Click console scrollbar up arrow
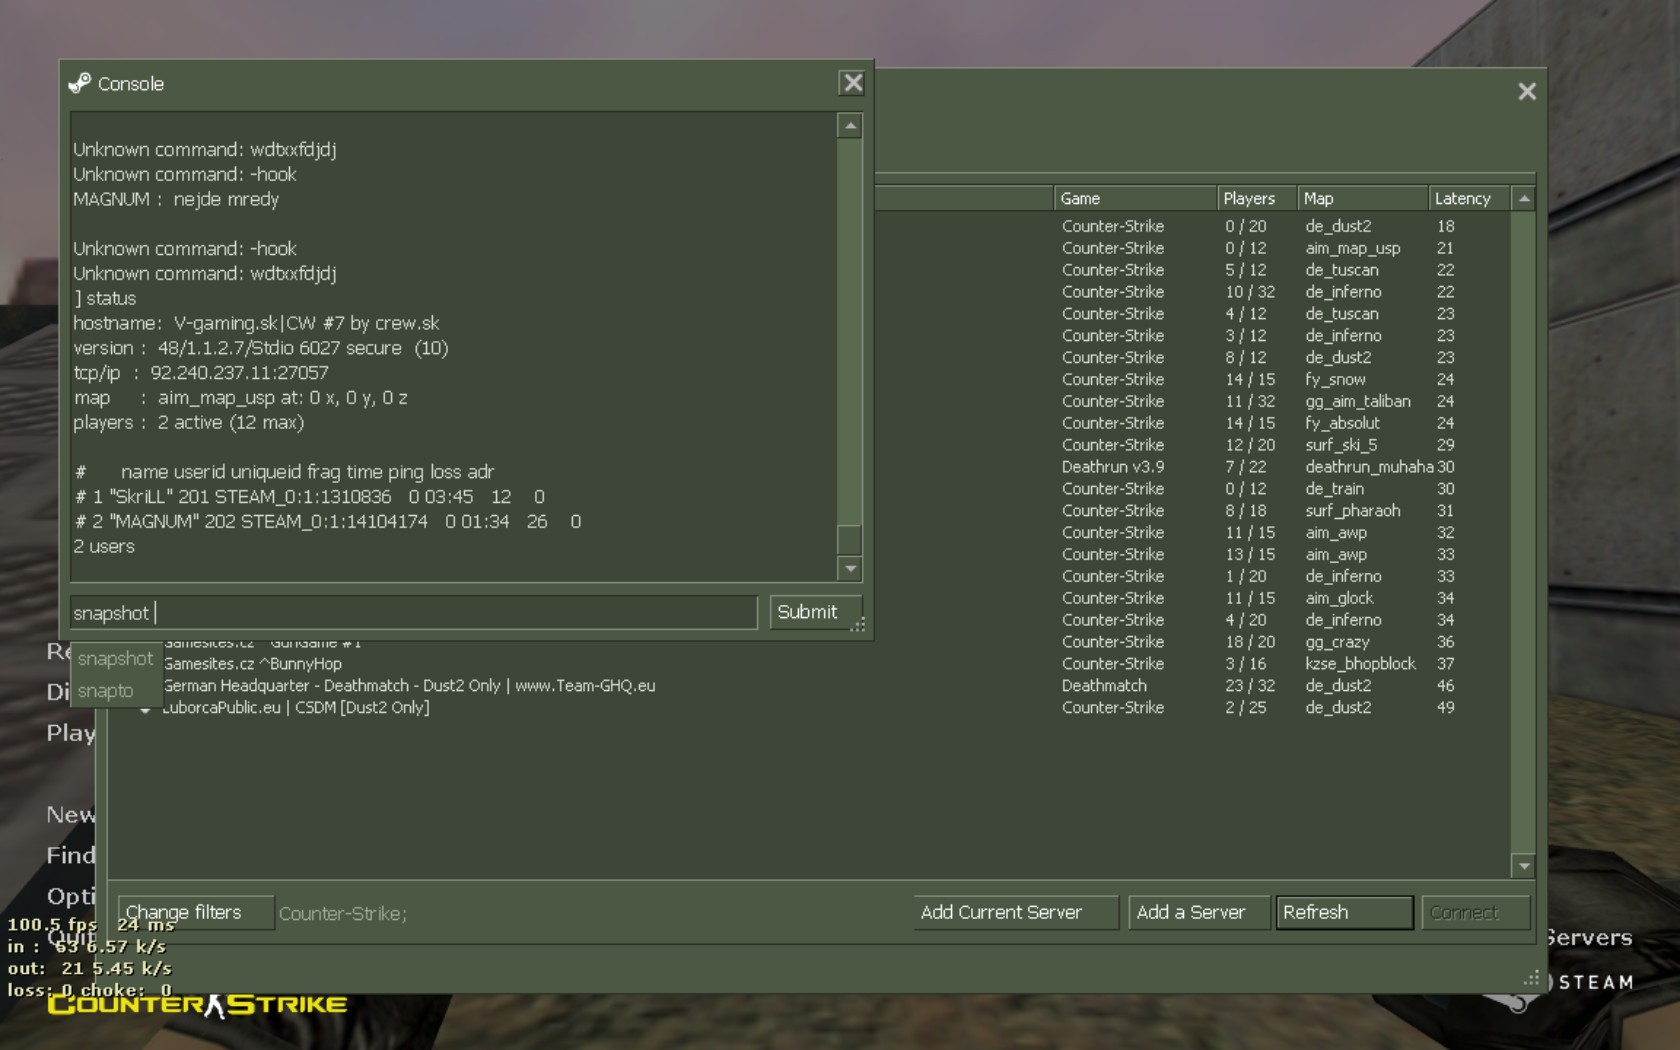The width and height of the screenshot is (1680, 1050). tap(850, 126)
